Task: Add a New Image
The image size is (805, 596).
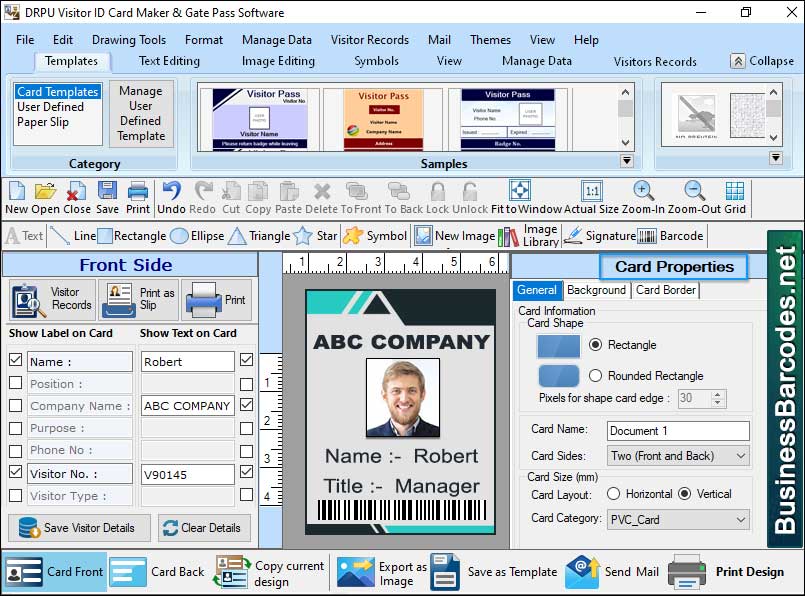Action: point(455,236)
